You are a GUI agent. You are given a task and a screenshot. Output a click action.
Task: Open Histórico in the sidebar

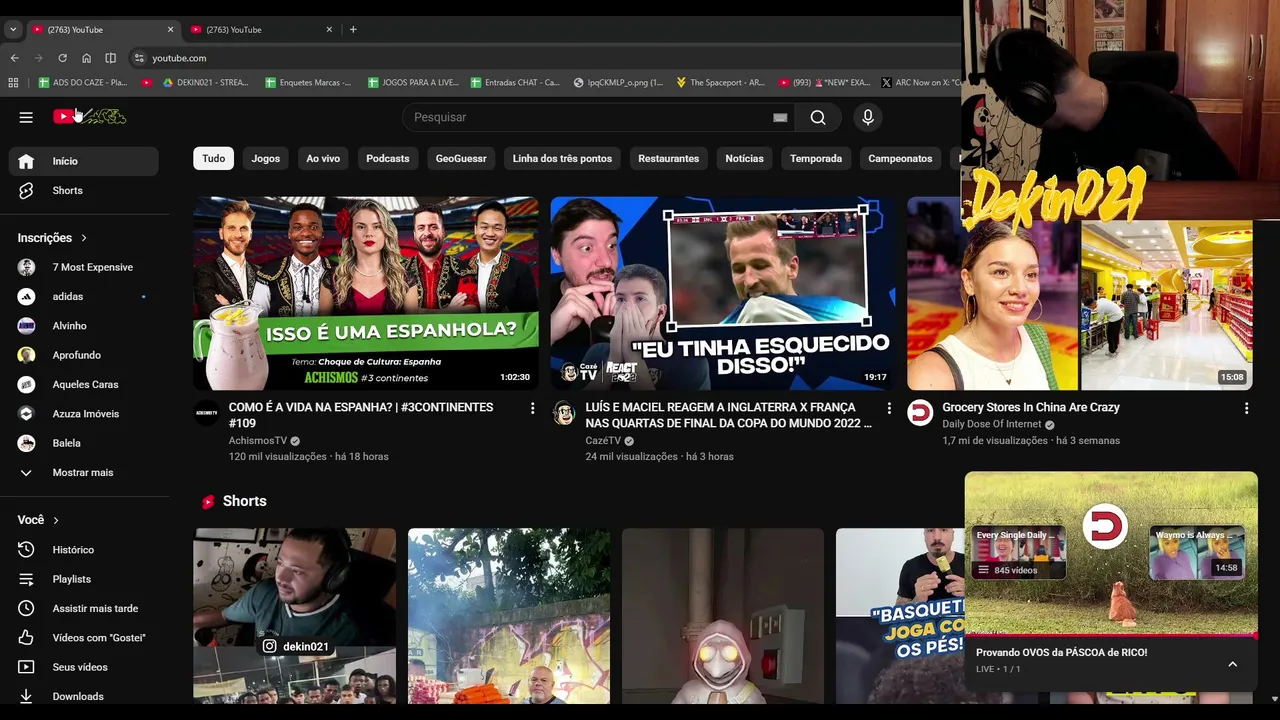click(x=84, y=550)
